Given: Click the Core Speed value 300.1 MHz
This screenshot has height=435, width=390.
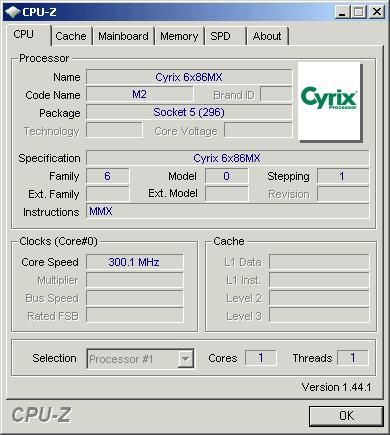Looking at the screenshot, I should pyautogui.click(x=134, y=262).
